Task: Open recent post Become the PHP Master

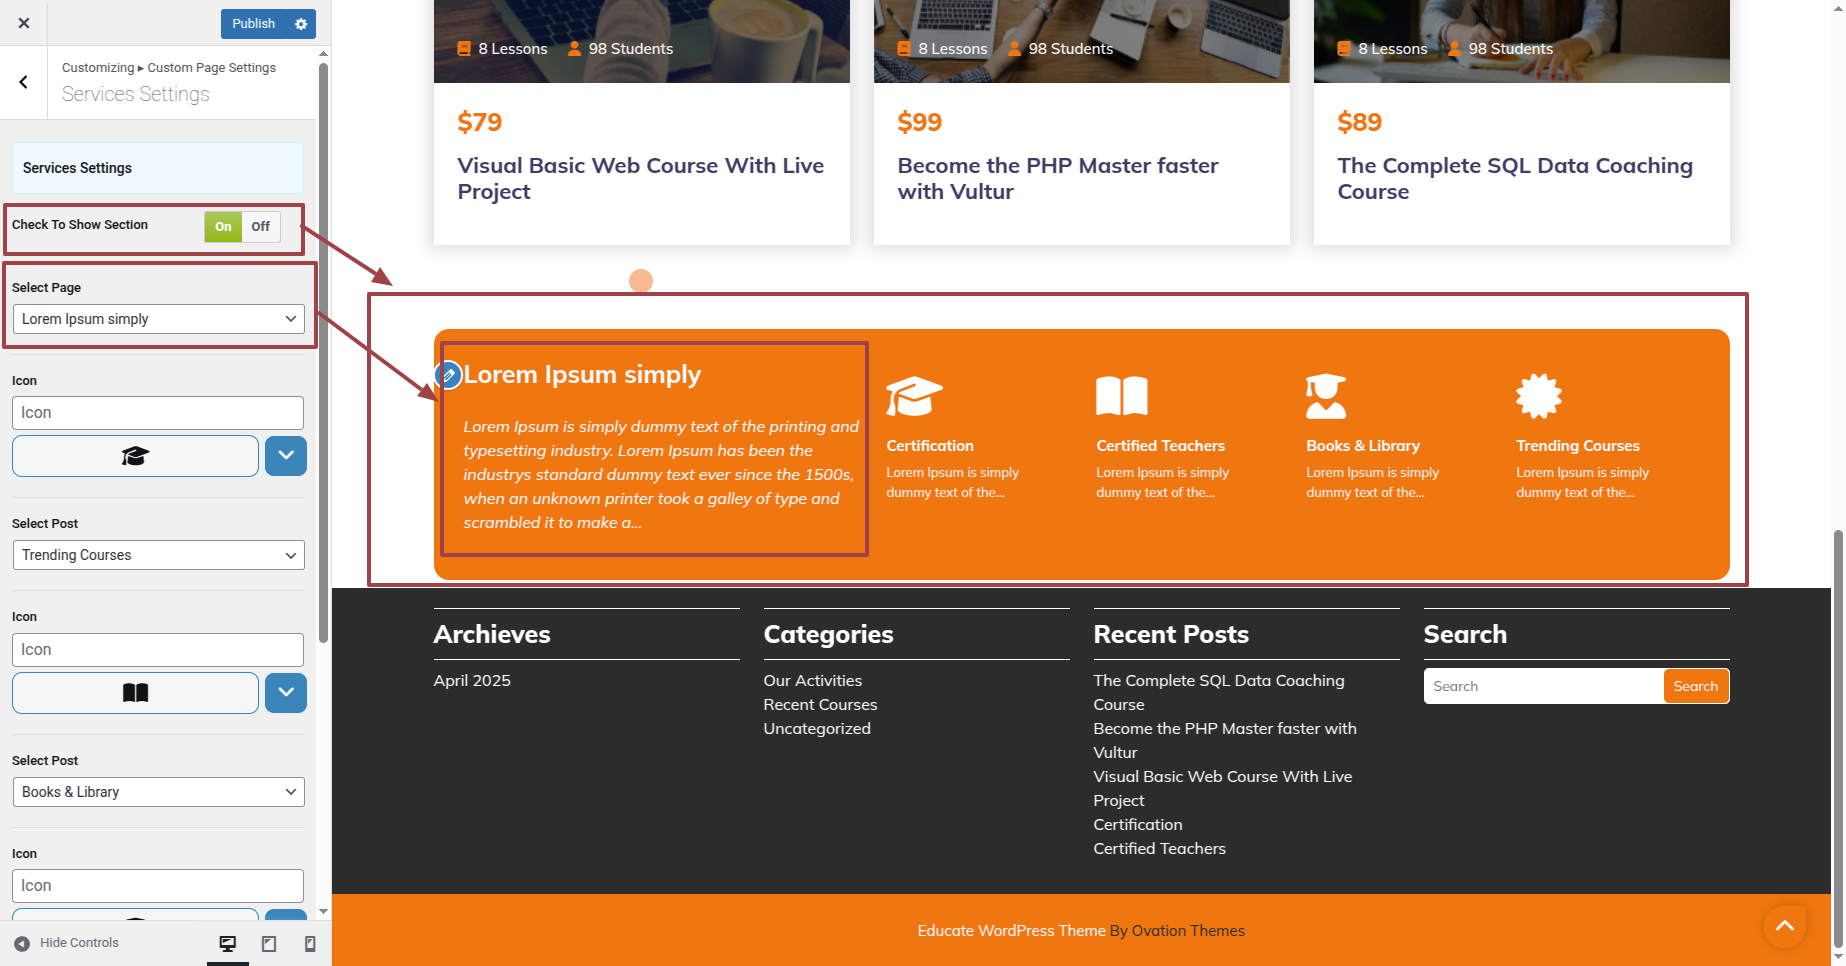Action: (1225, 740)
